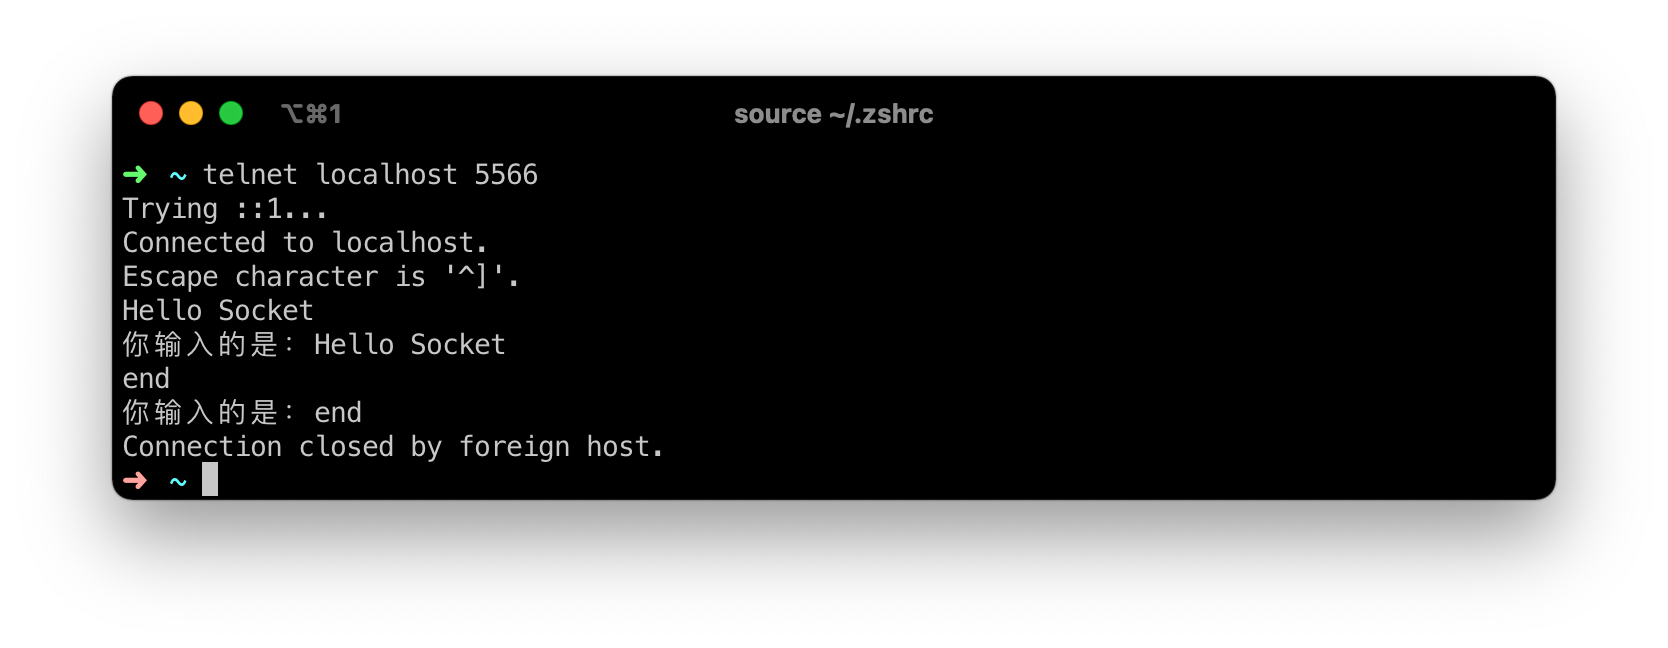Viewport: 1668px width, 648px height.
Task: Click the red close traffic-light icon
Action: 151,113
